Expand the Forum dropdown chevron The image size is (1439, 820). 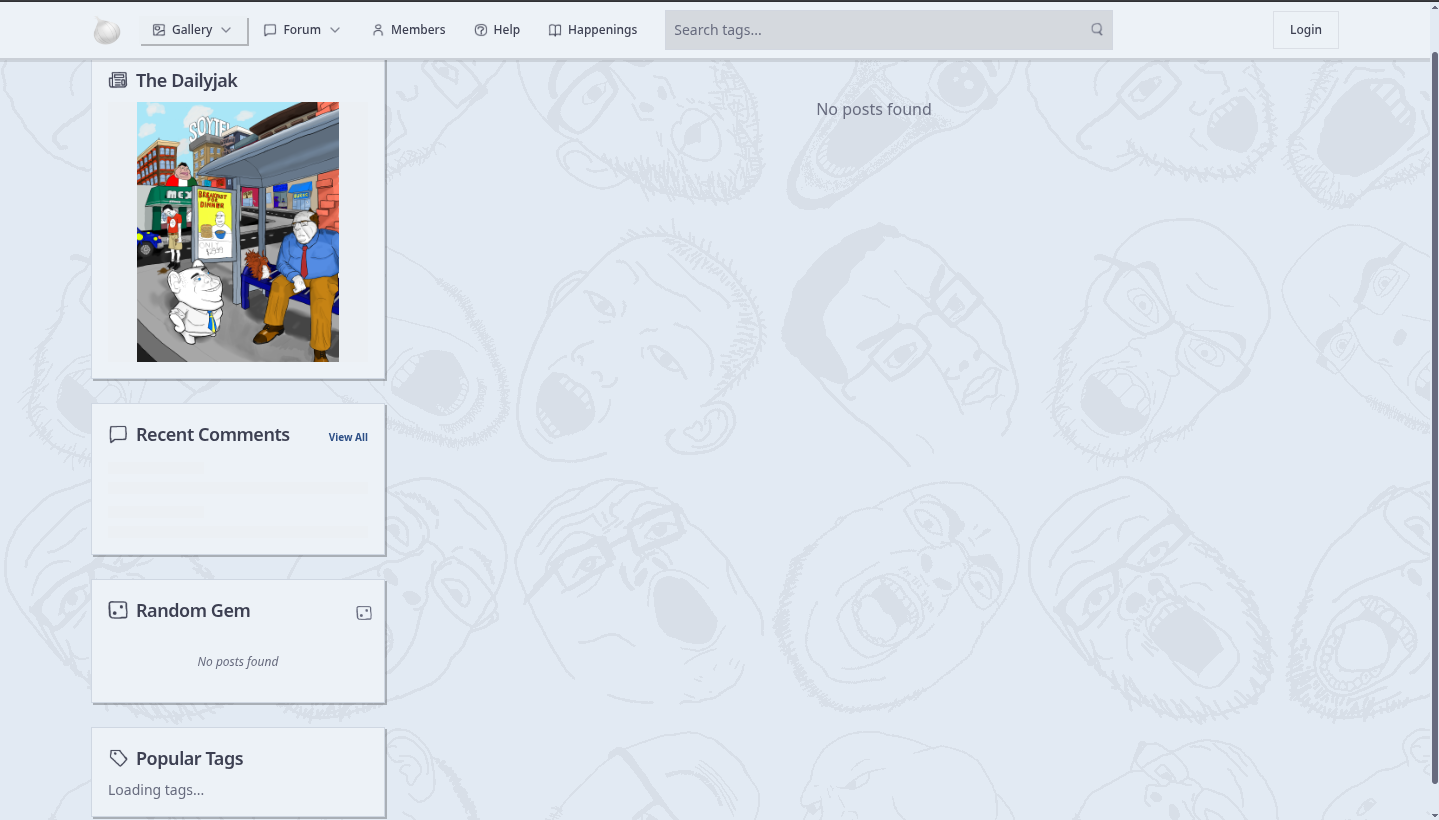point(335,30)
